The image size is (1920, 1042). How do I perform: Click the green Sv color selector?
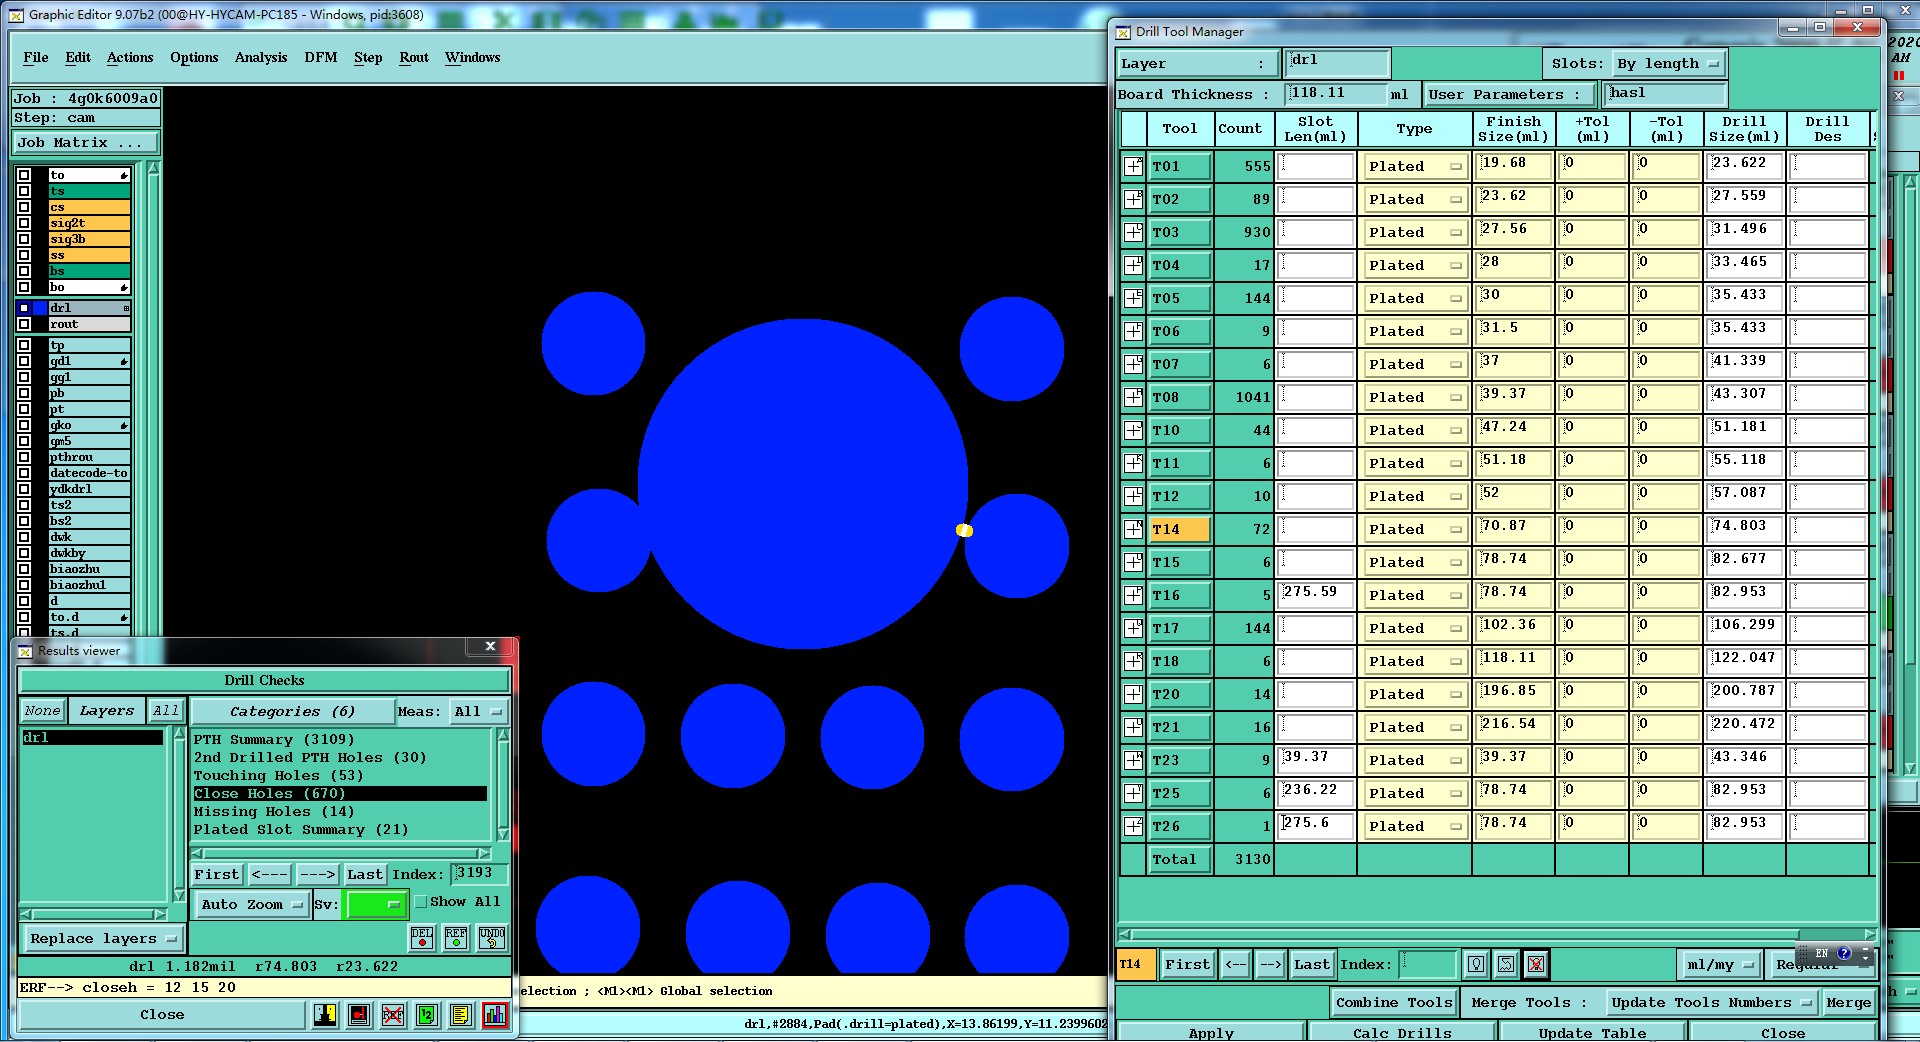(375, 904)
